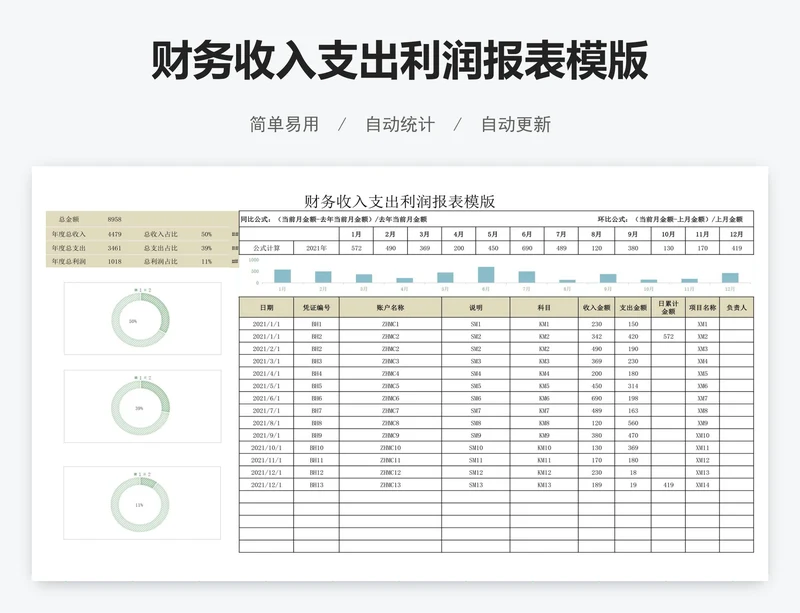Select the annual income value 4479
Screen dimensions: 800x613
pos(114,234)
